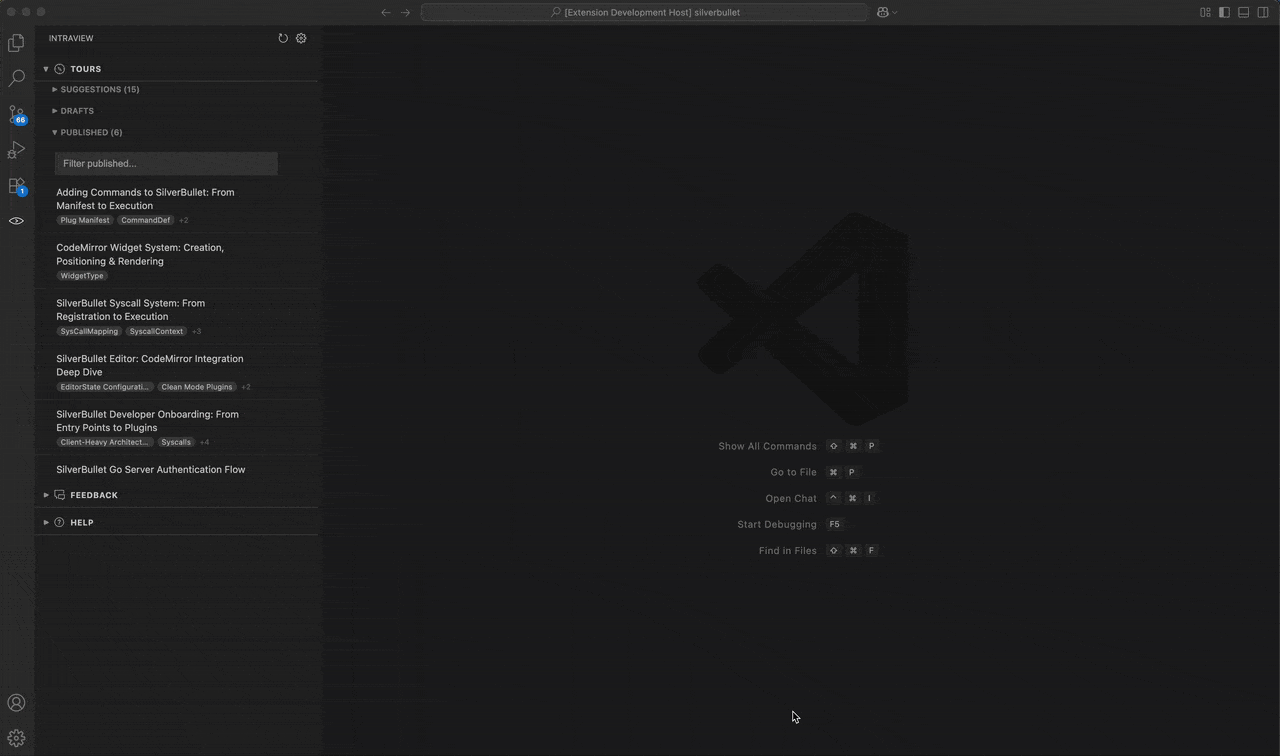1280x756 pixels.
Task: Open the Copilot dropdown chevron
Action: [x=895, y=12]
